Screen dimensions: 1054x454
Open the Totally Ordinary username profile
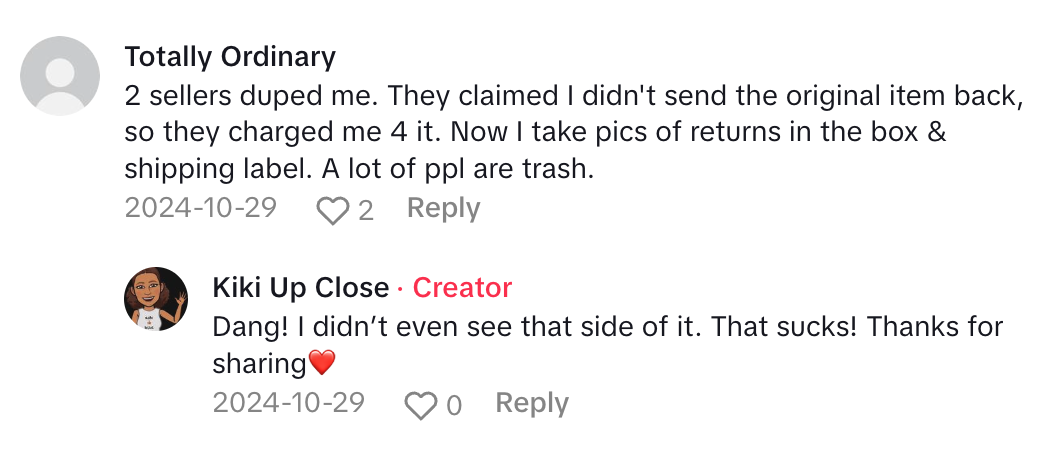(230, 56)
